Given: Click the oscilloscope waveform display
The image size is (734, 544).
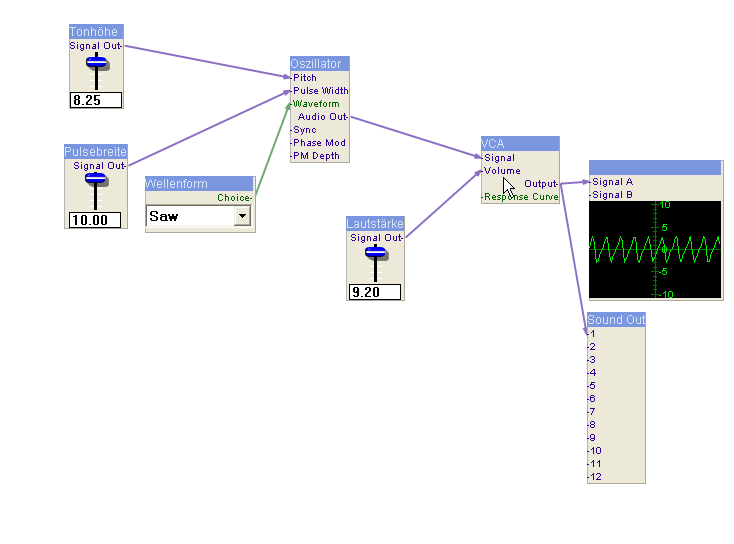Looking at the screenshot, I should pos(655,250).
